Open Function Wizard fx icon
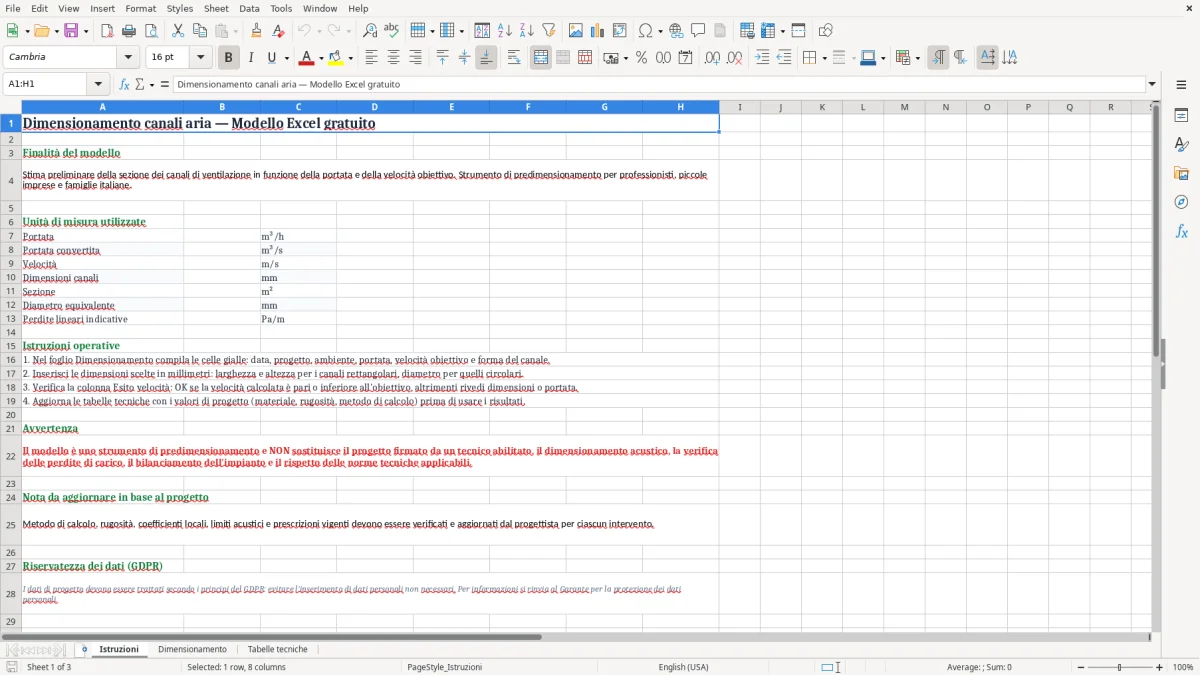Viewport: 1200px width, 675px height. (x=124, y=84)
